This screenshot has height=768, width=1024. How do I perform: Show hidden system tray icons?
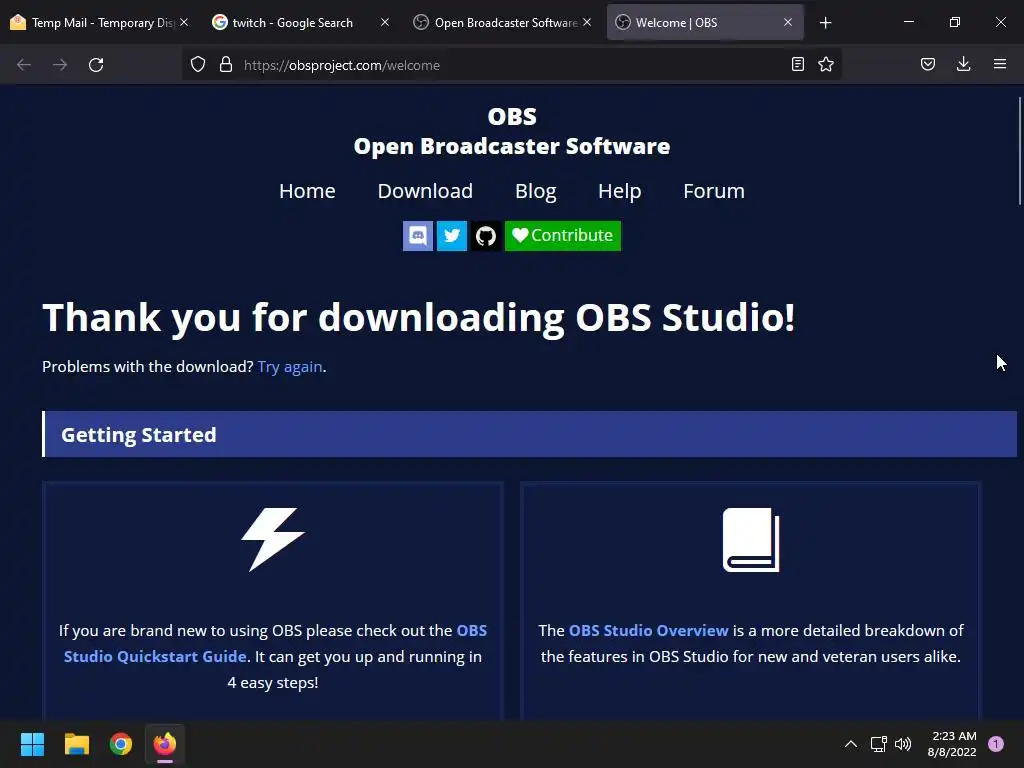(x=850, y=744)
